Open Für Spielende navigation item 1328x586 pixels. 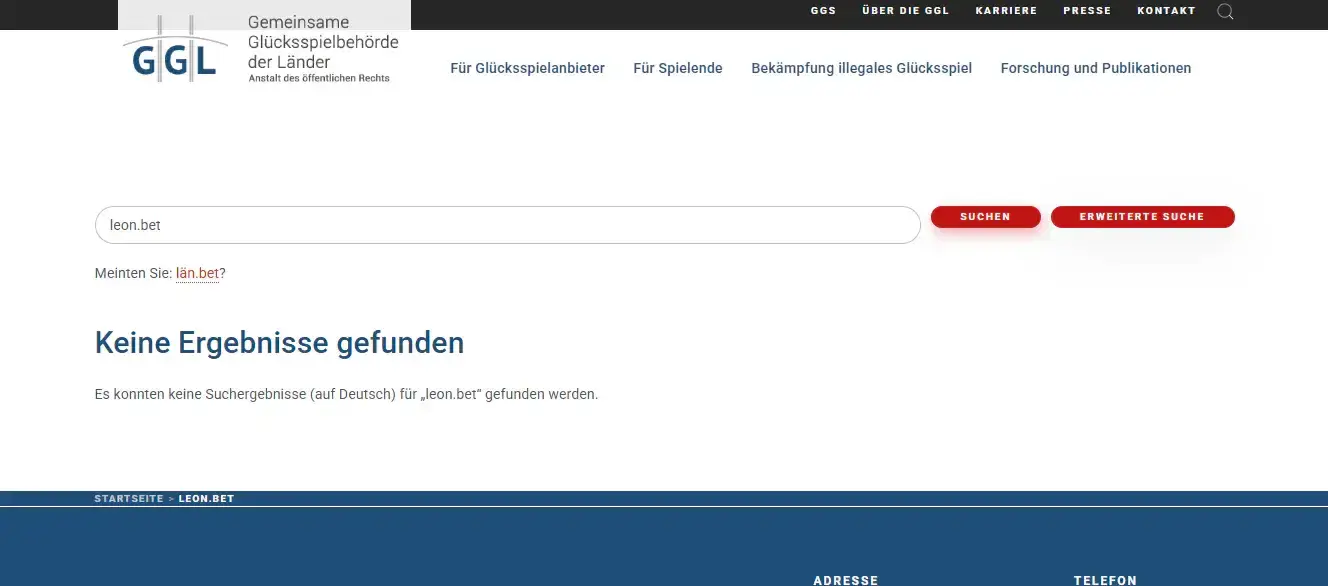678,68
